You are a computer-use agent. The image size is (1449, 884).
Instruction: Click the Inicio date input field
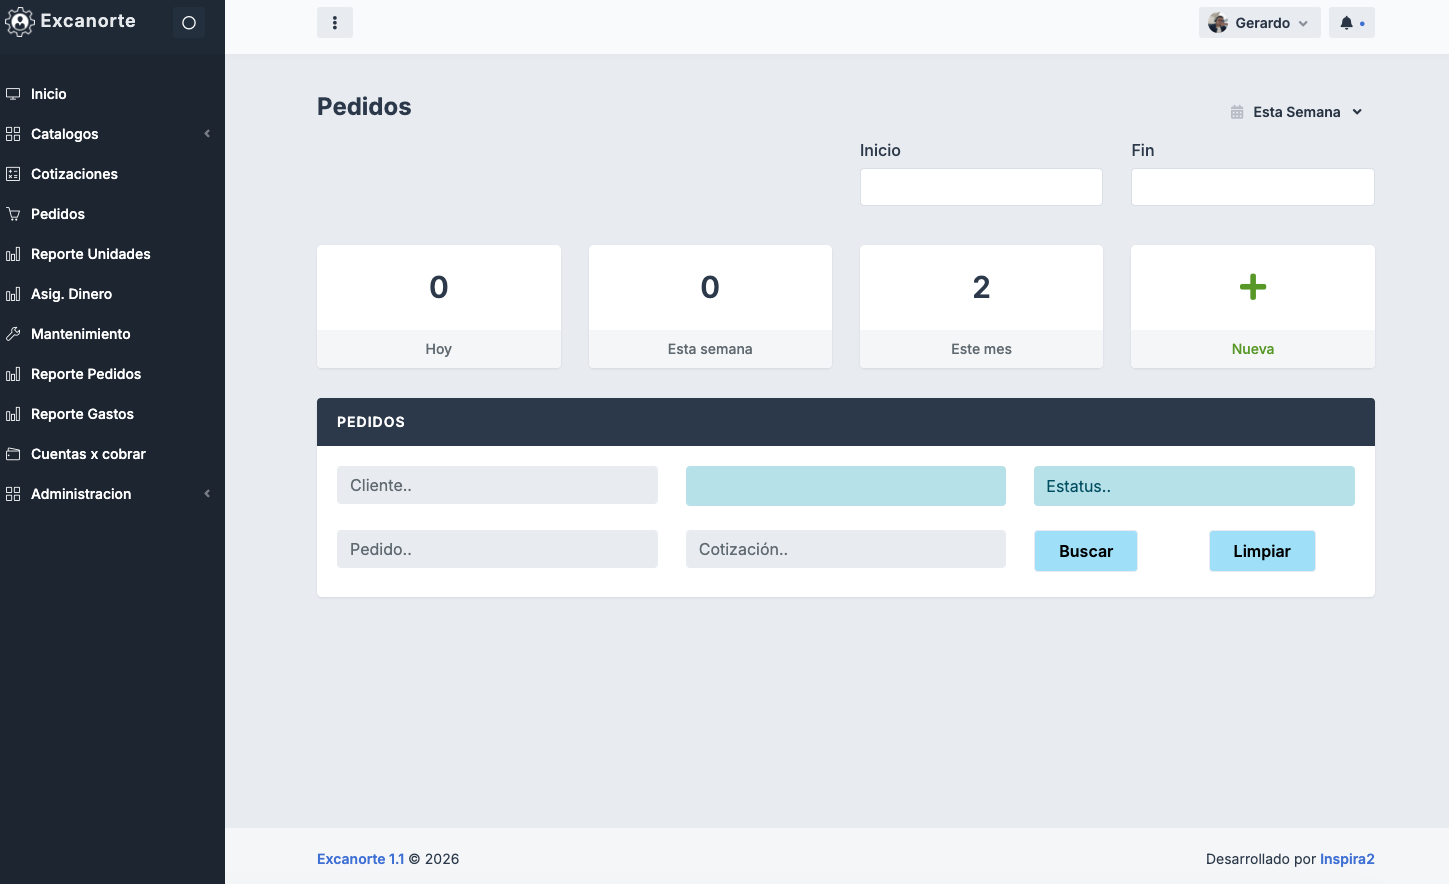(981, 187)
